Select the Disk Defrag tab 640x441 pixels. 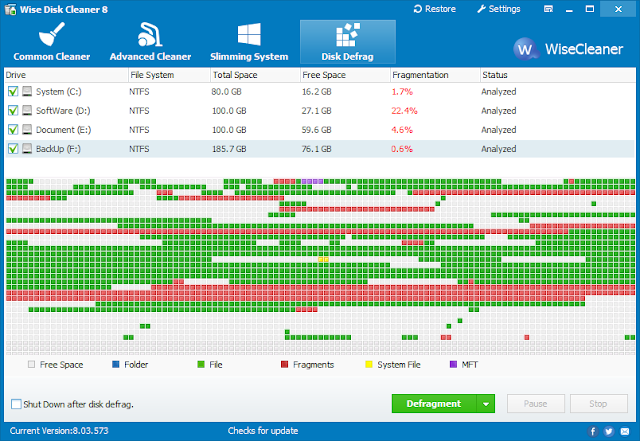pos(347,42)
